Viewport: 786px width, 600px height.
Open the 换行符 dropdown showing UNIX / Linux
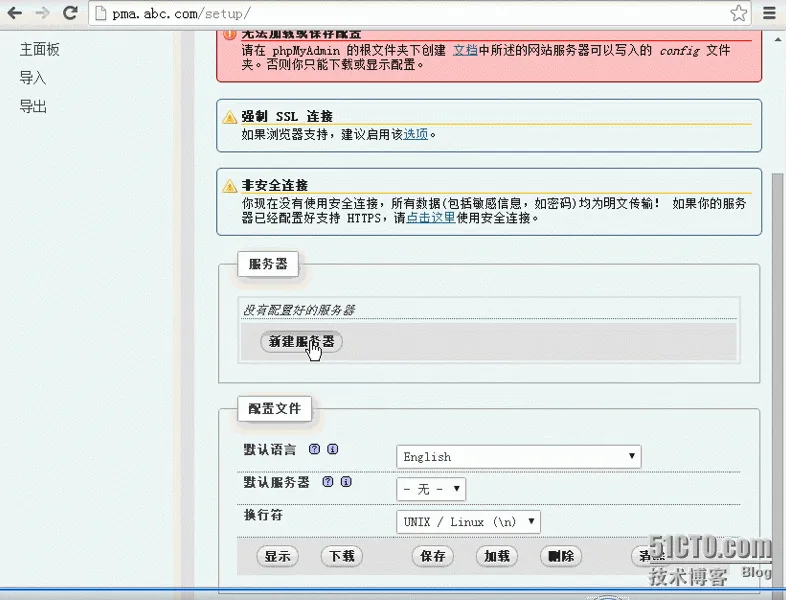tap(468, 522)
